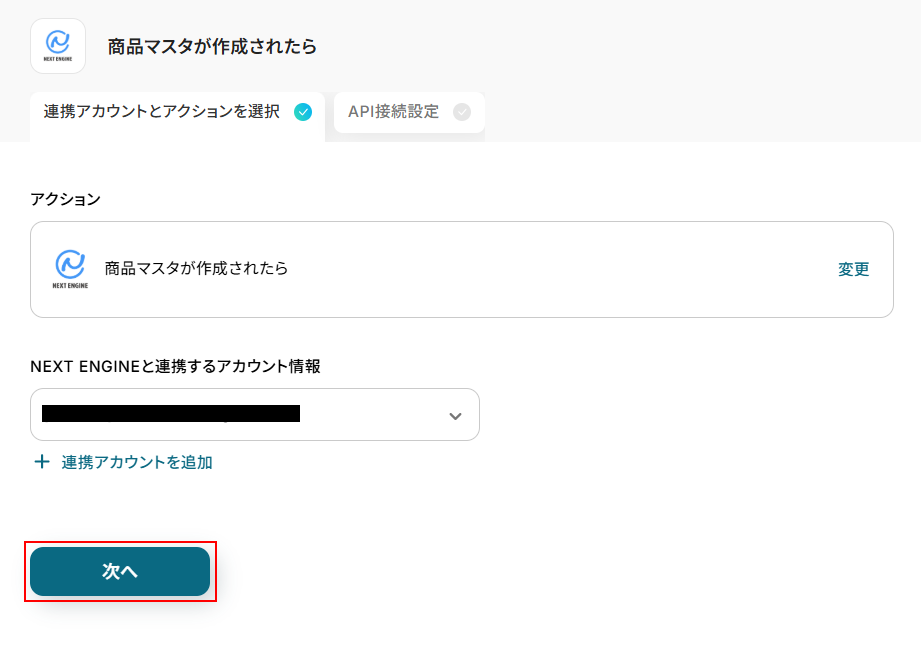This screenshot has height=647, width=921.
Task: Click the empty middle area of the action card
Action: point(560,269)
